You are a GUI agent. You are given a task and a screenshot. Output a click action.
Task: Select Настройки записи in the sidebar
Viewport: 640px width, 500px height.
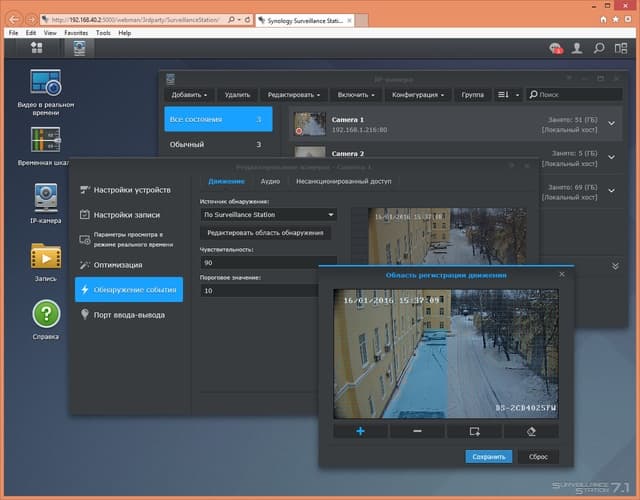[127, 214]
